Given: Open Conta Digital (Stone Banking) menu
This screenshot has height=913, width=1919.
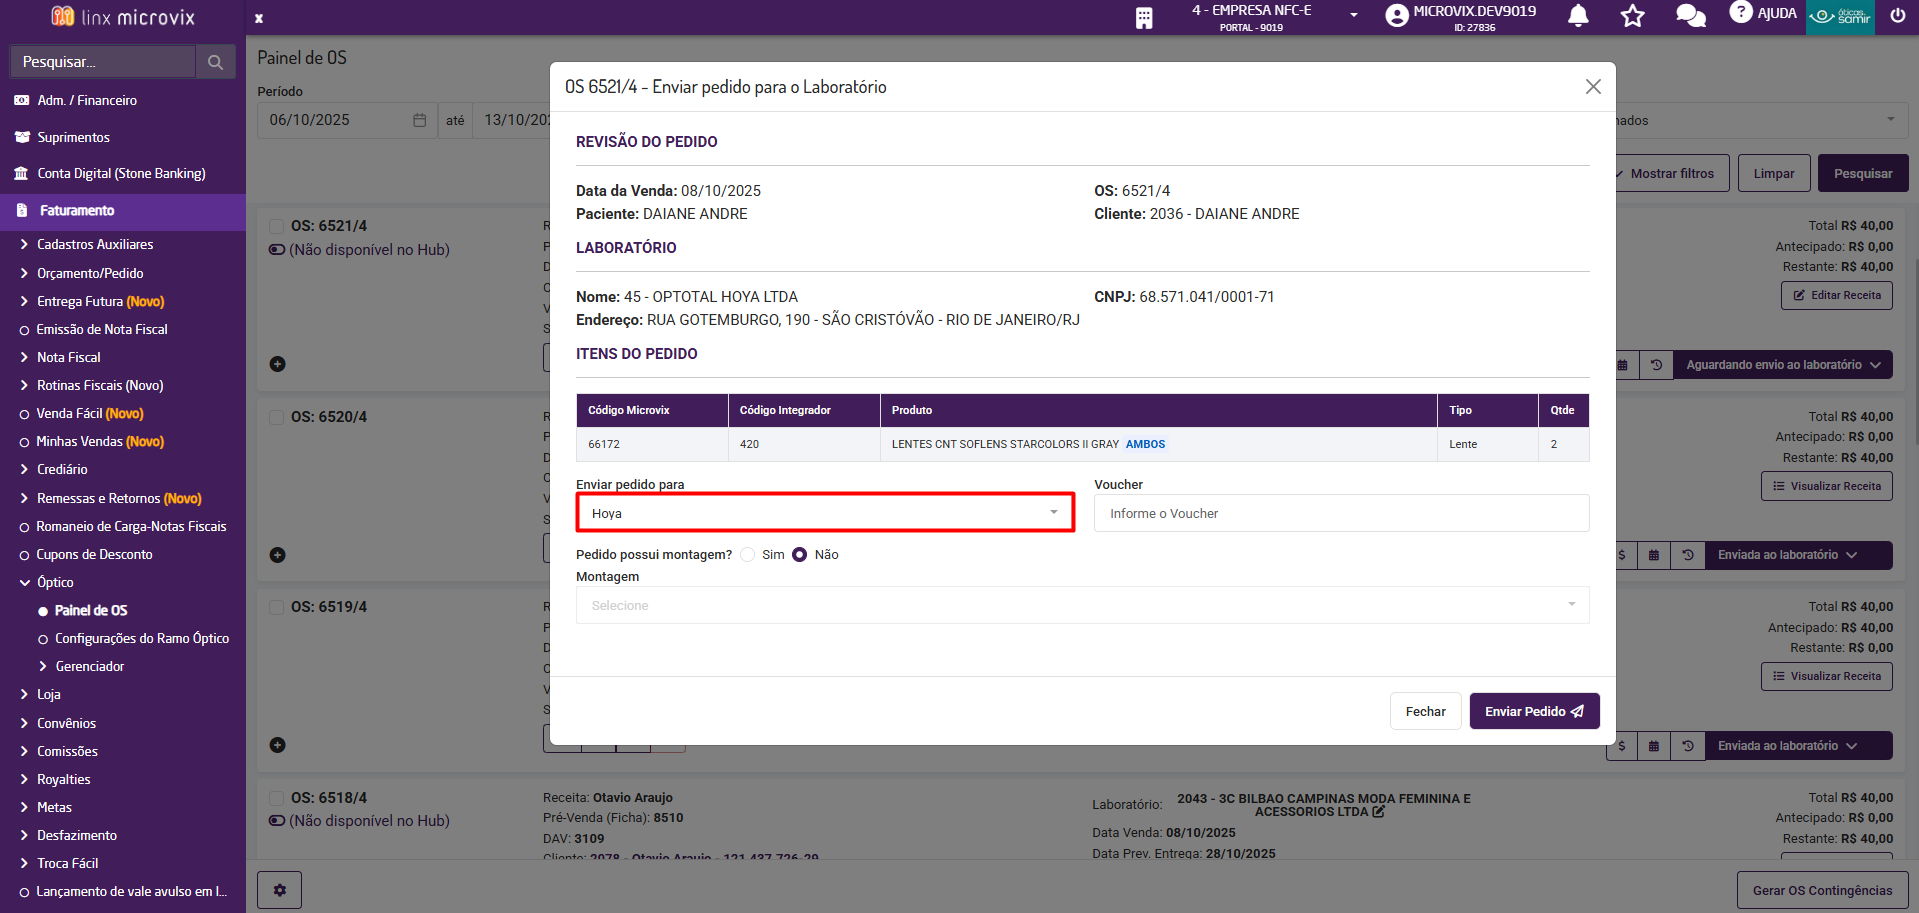Looking at the screenshot, I should (121, 174).
